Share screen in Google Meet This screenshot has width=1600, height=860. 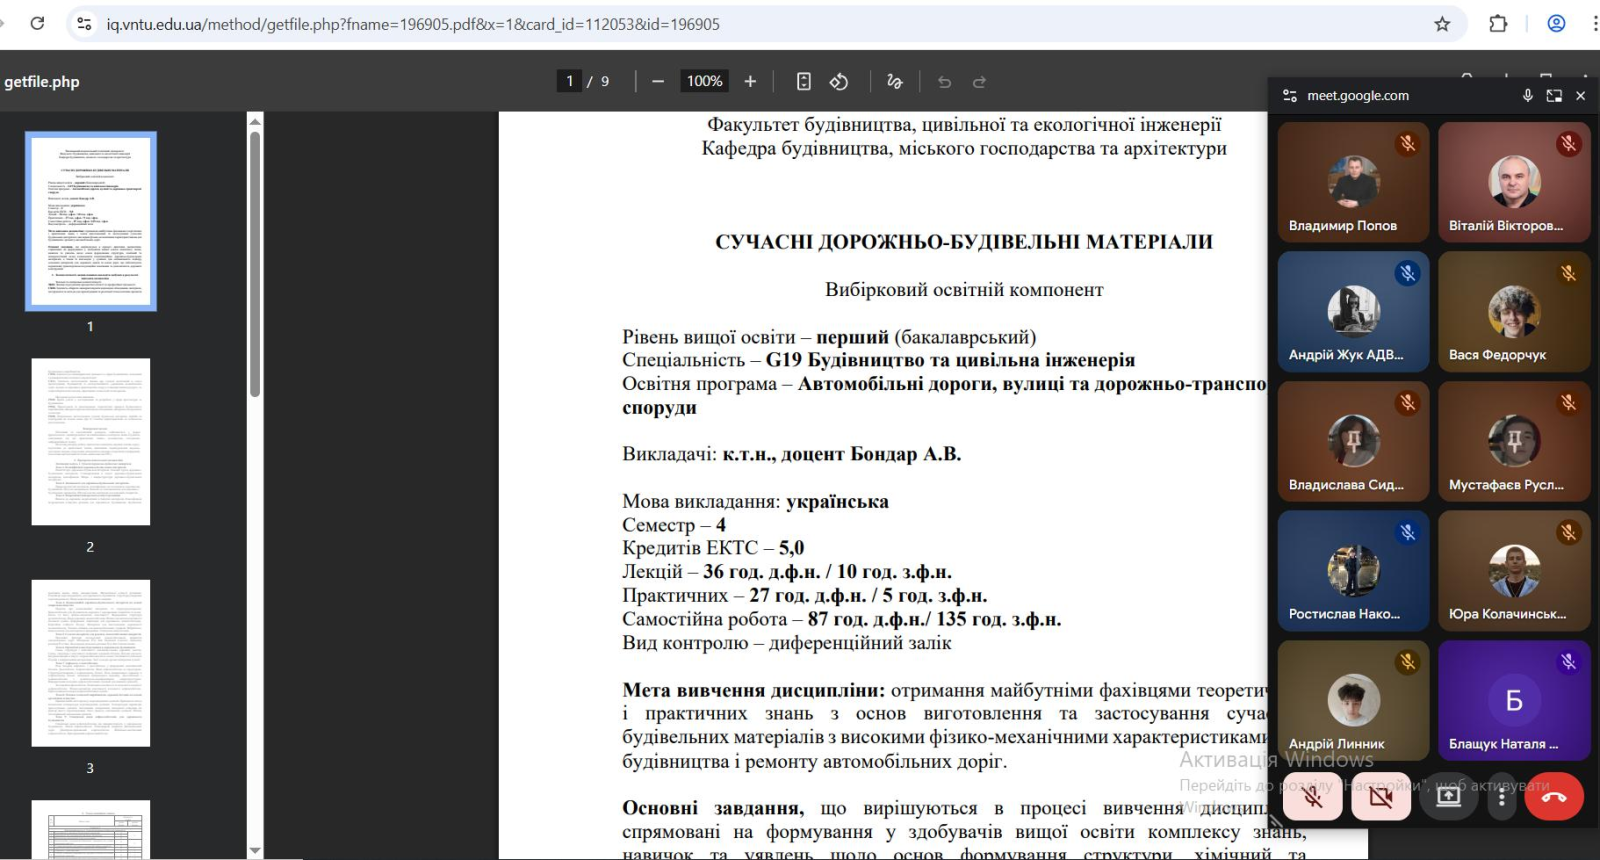(x=1448, y=797)
